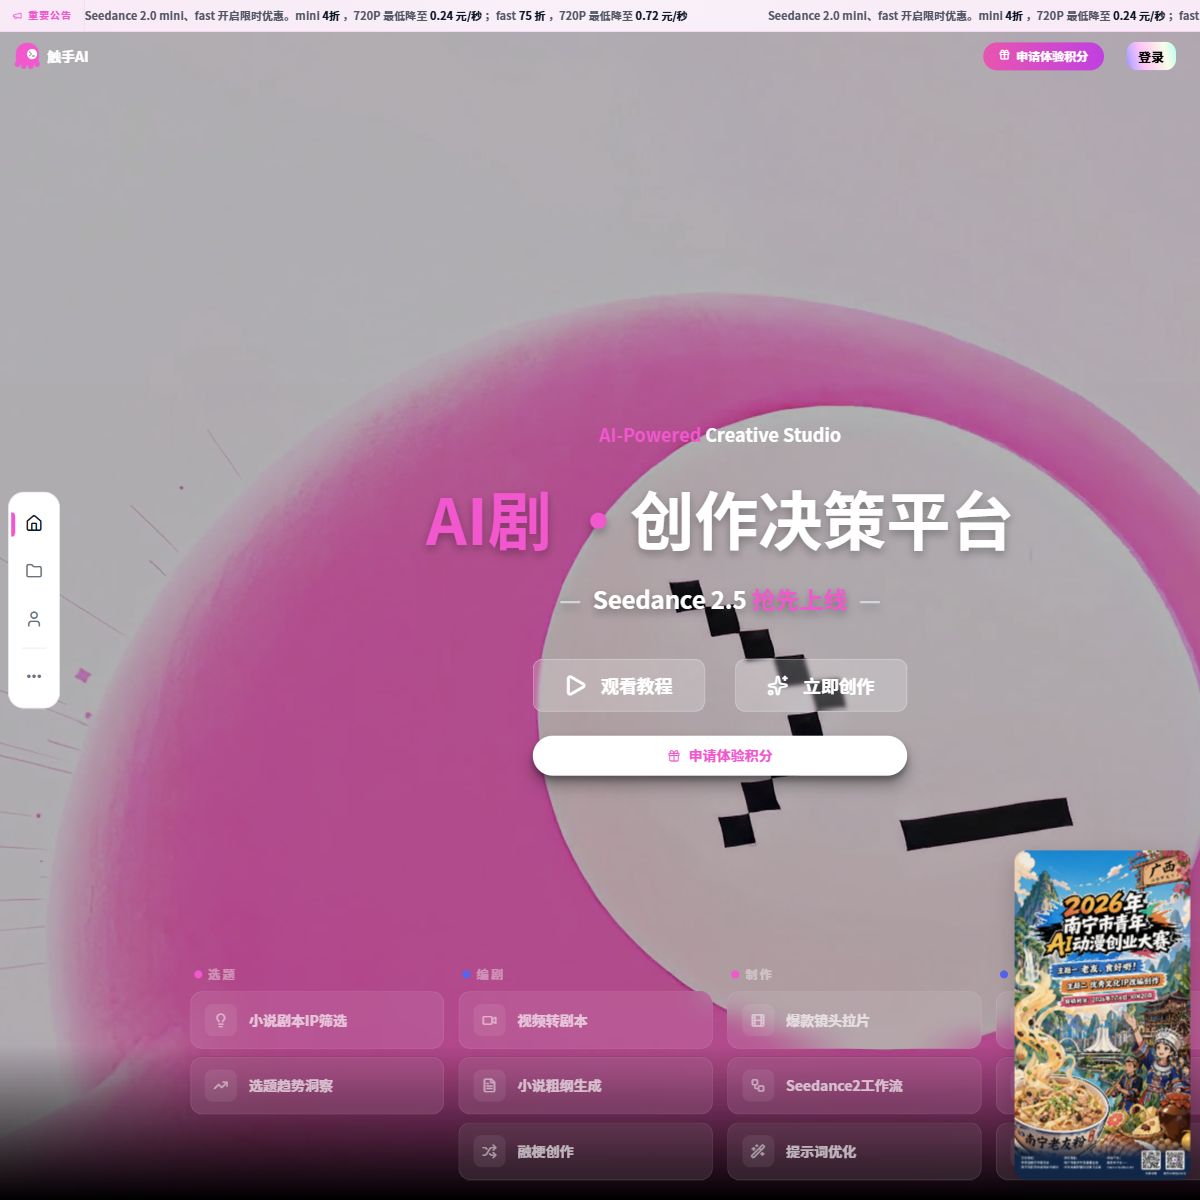1200x1200 pixels.
Task: Click the AI剧·创作决策平台 headline
Action: point(718,521)
